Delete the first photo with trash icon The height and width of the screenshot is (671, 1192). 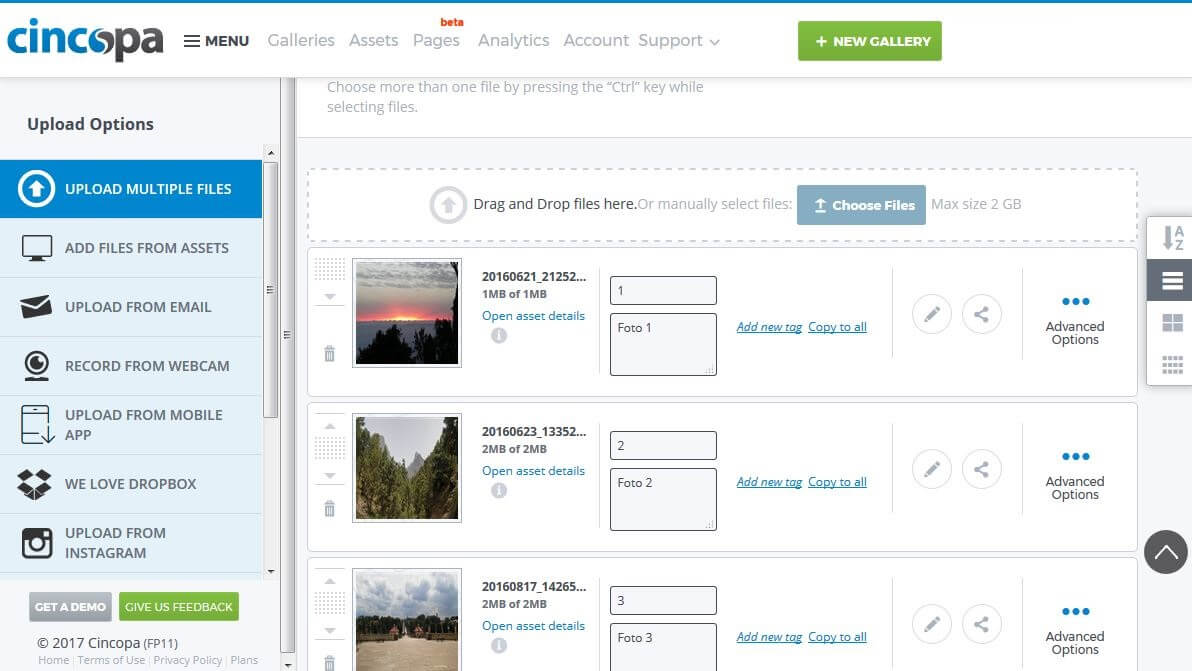coord(329,353)
